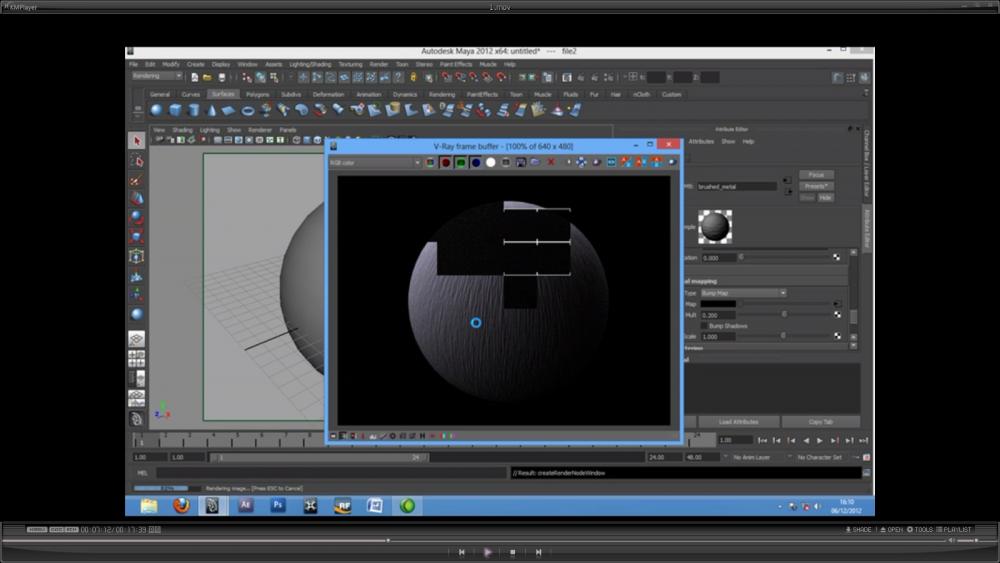This screenshot has width=1000, height=563.
Task: Toggle the green channel in the V-Ray frame buffer
Action: click(460, 163)
